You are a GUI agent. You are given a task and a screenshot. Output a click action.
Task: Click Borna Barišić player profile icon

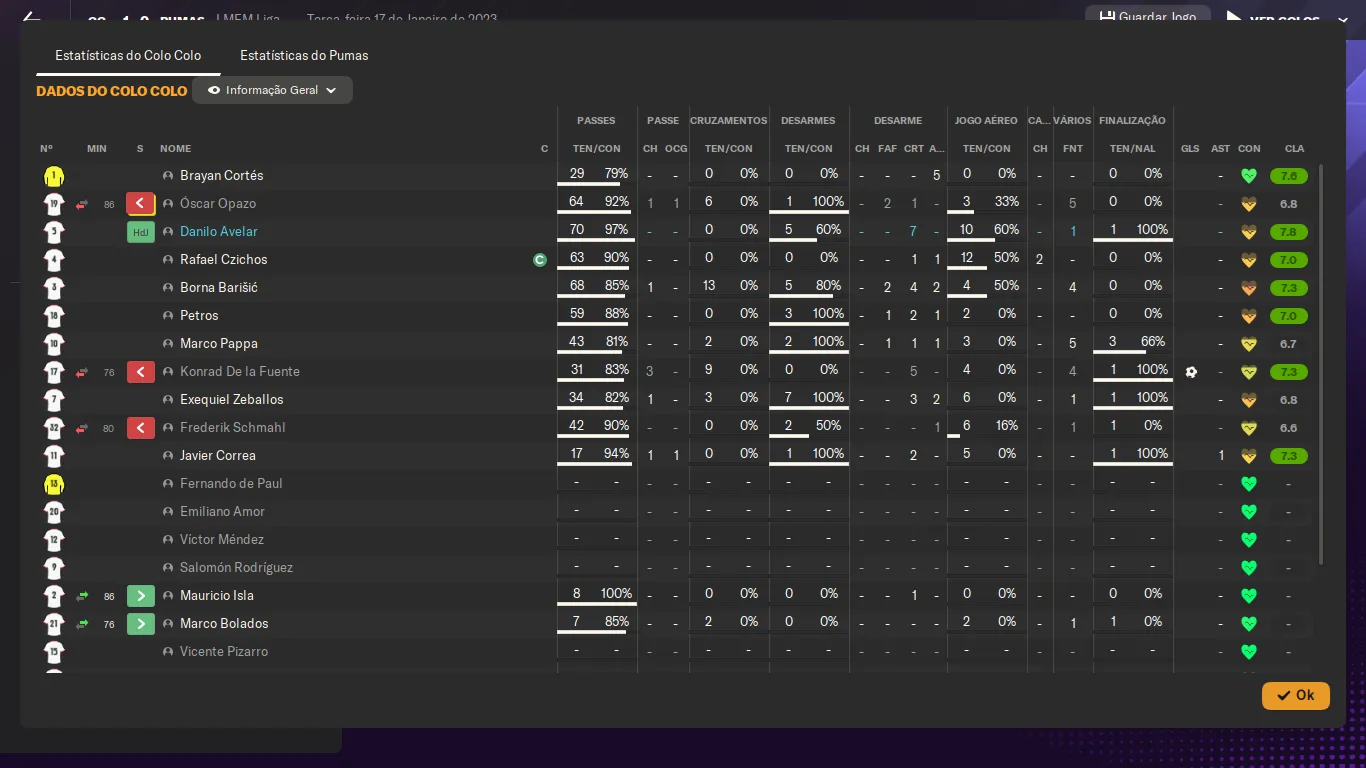(168, 288)
